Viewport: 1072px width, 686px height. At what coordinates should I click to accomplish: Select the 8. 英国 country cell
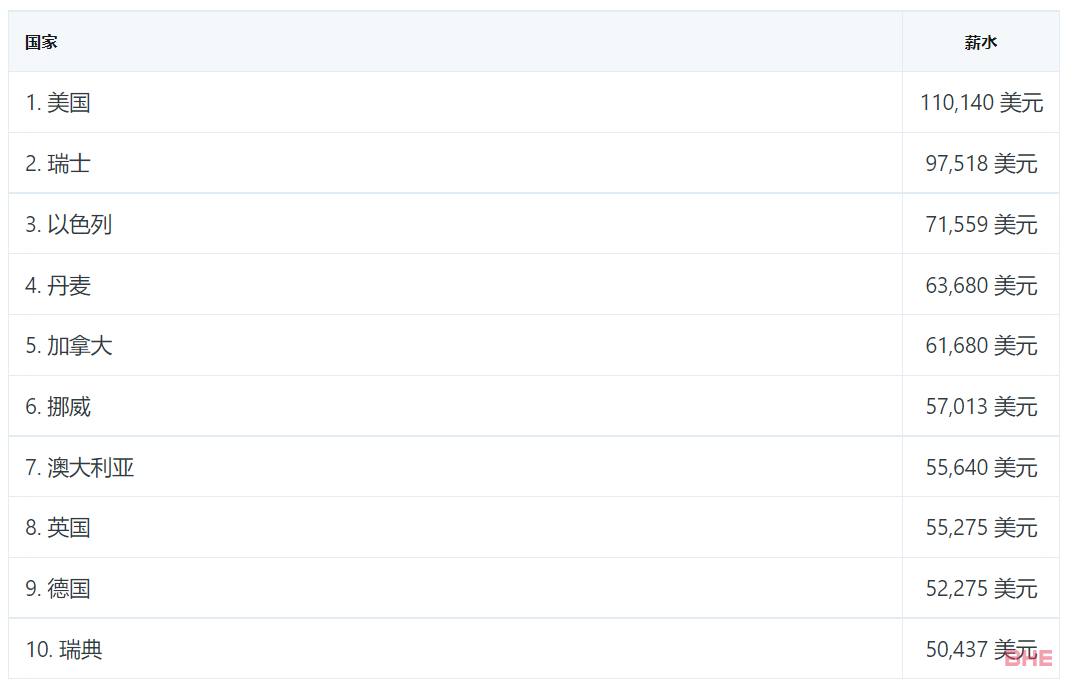58,528
